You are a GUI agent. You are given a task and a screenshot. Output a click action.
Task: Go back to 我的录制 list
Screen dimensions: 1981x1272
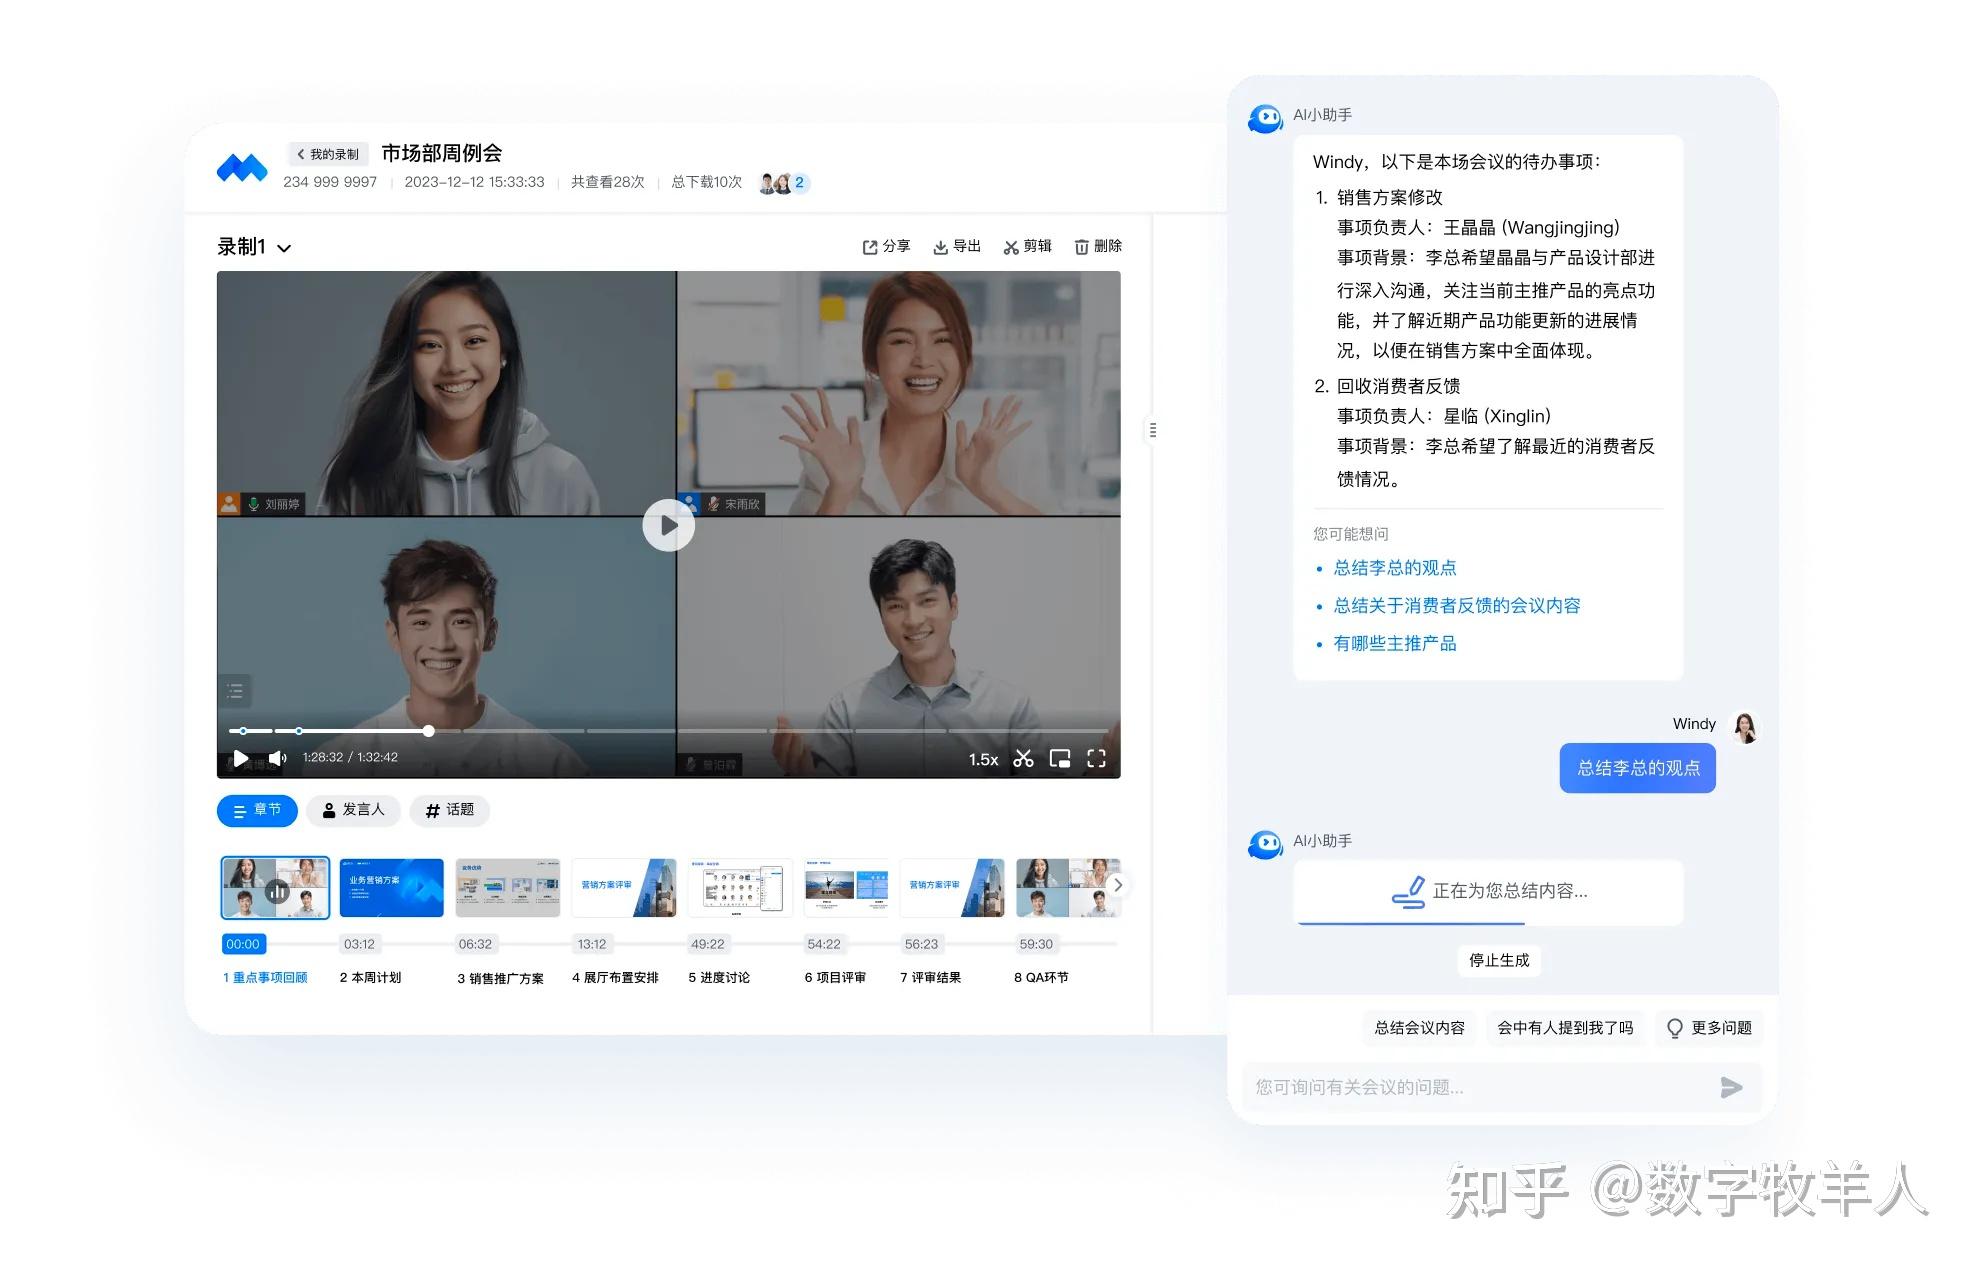328,154
